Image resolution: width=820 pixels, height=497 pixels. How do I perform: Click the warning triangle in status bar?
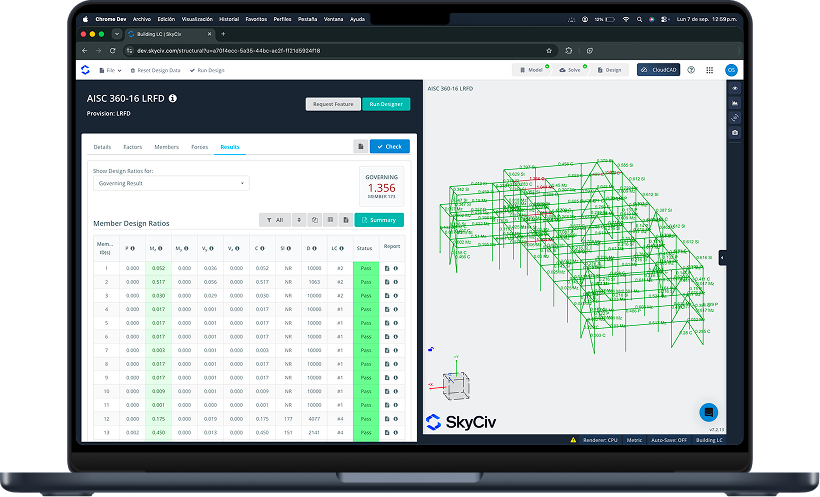point(573,440)
